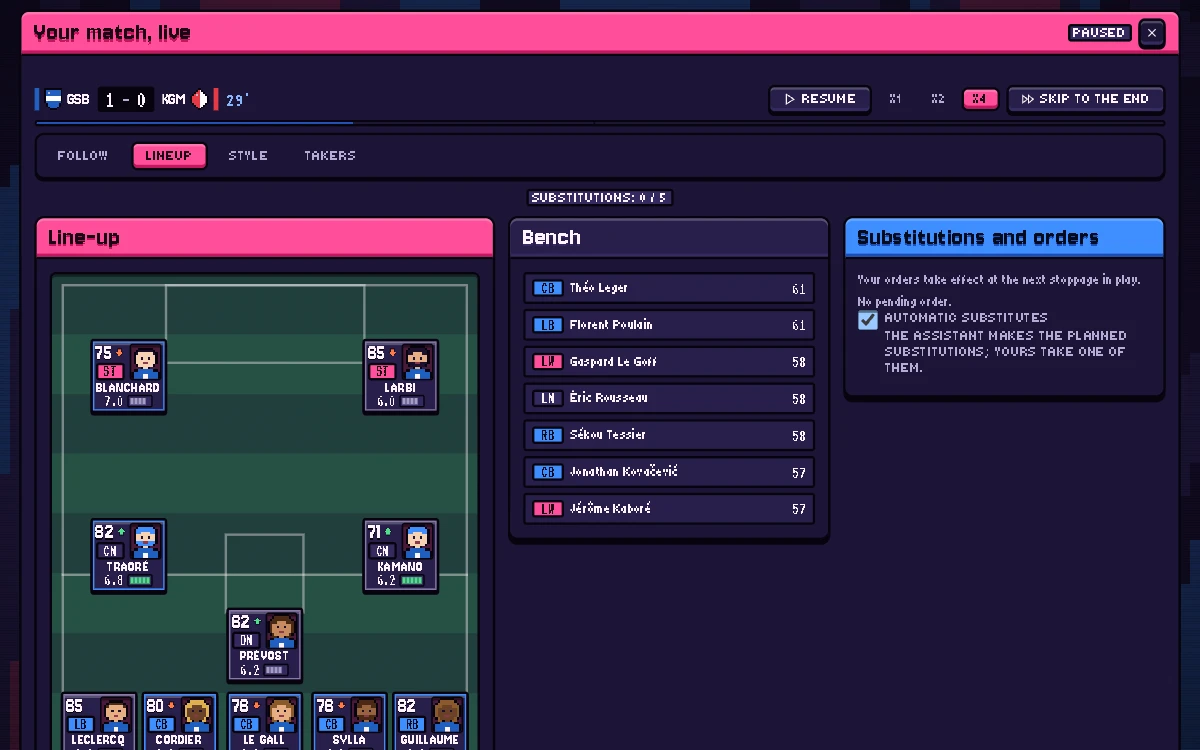The width and height of the screenshot is (1200, 750).
Task: Click the PAUSED status badge
Action: point(1099,33)
